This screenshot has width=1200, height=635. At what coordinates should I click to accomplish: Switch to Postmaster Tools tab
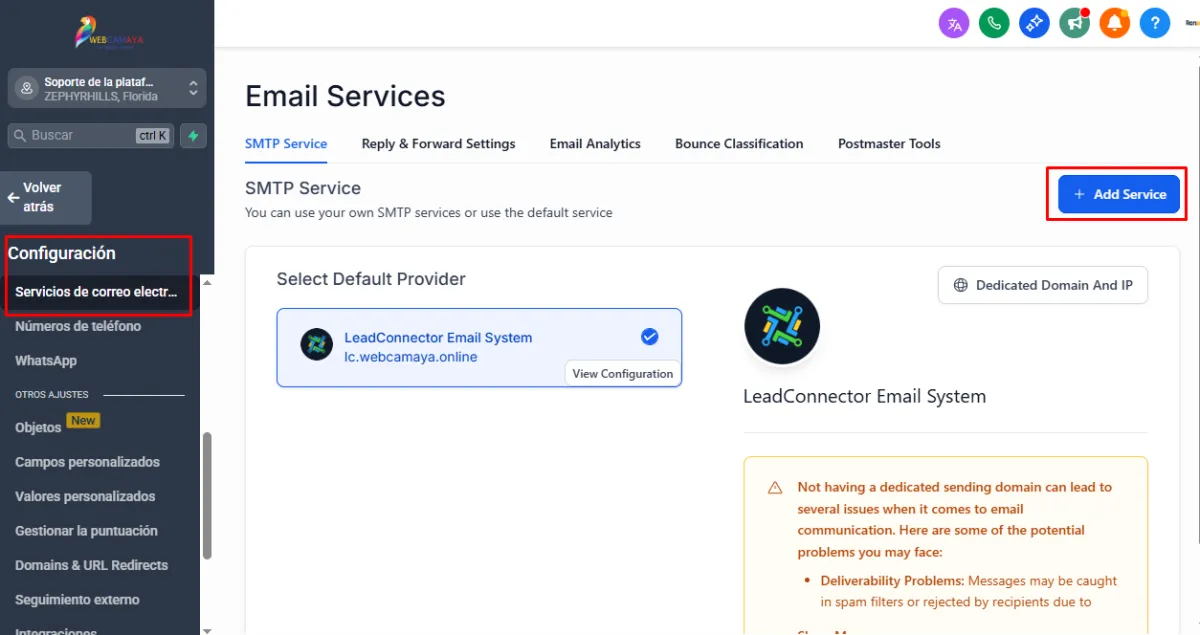(889, 144)
